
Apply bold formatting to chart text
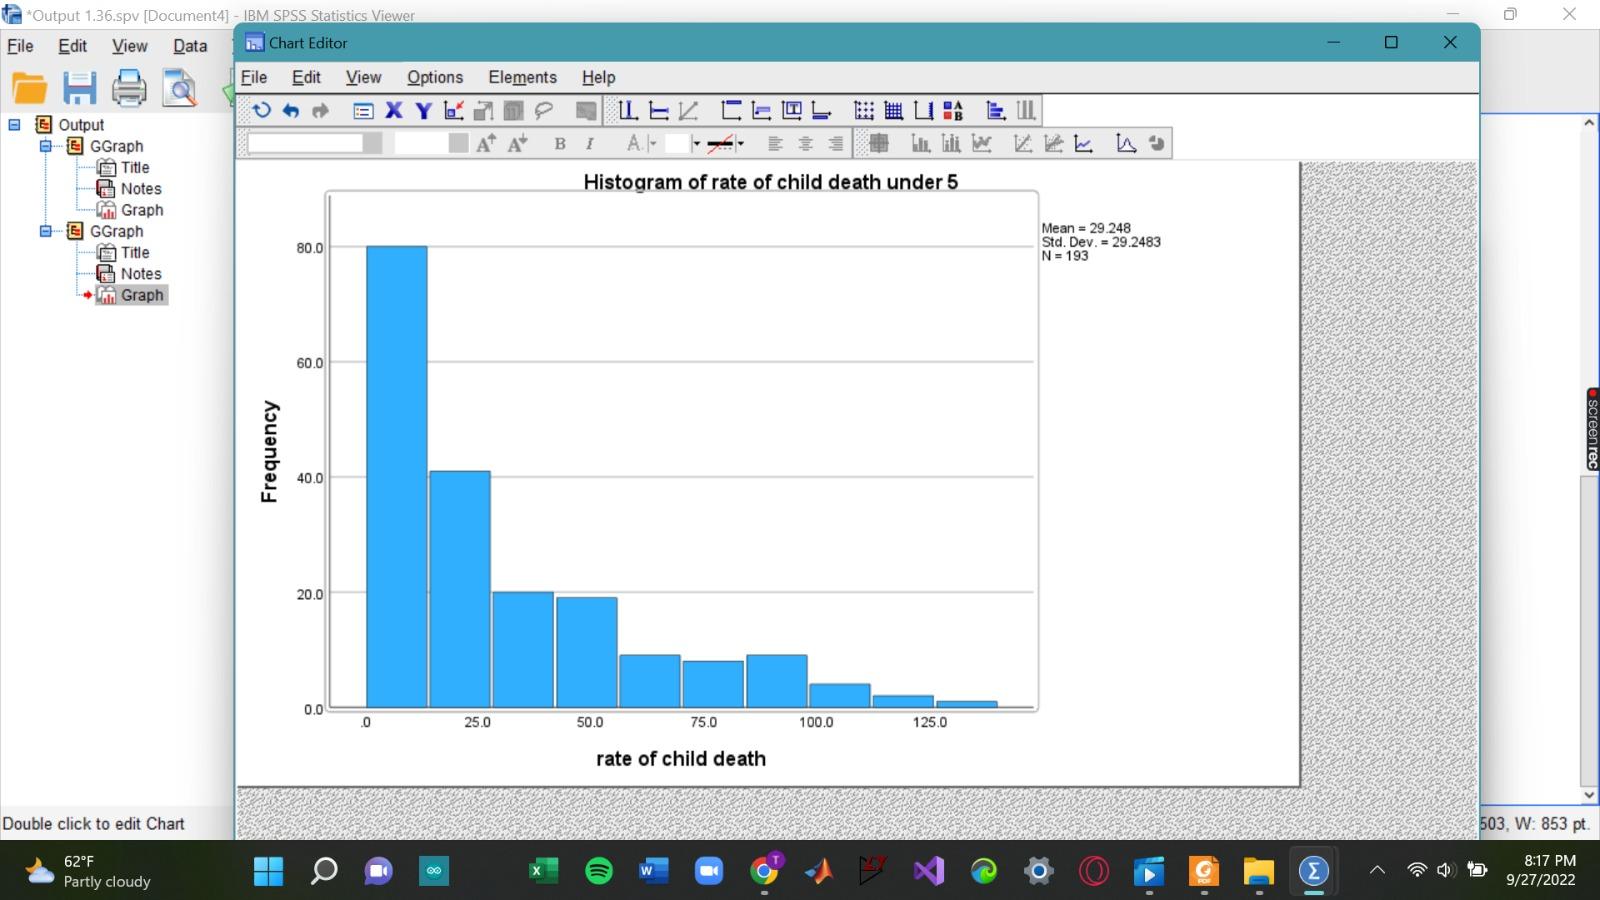click(x=559, y=143)
